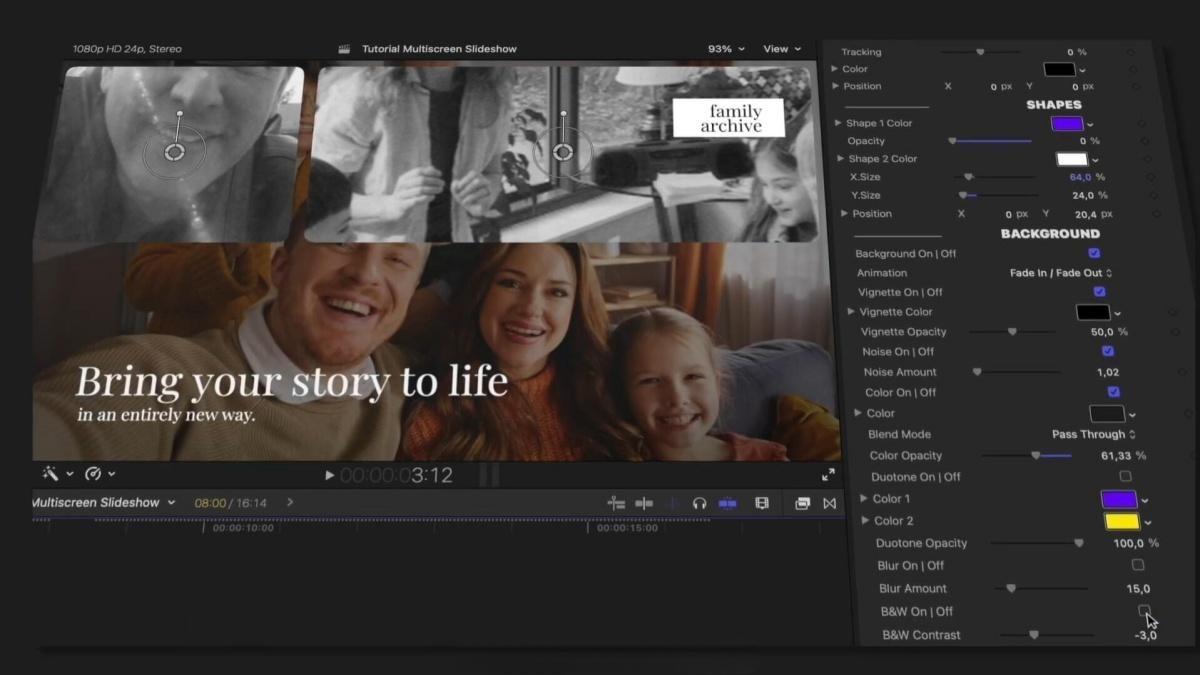Enter fullscreen viewer with expand arrows
Screen dimensions: 1200x675
pos(828,475)
